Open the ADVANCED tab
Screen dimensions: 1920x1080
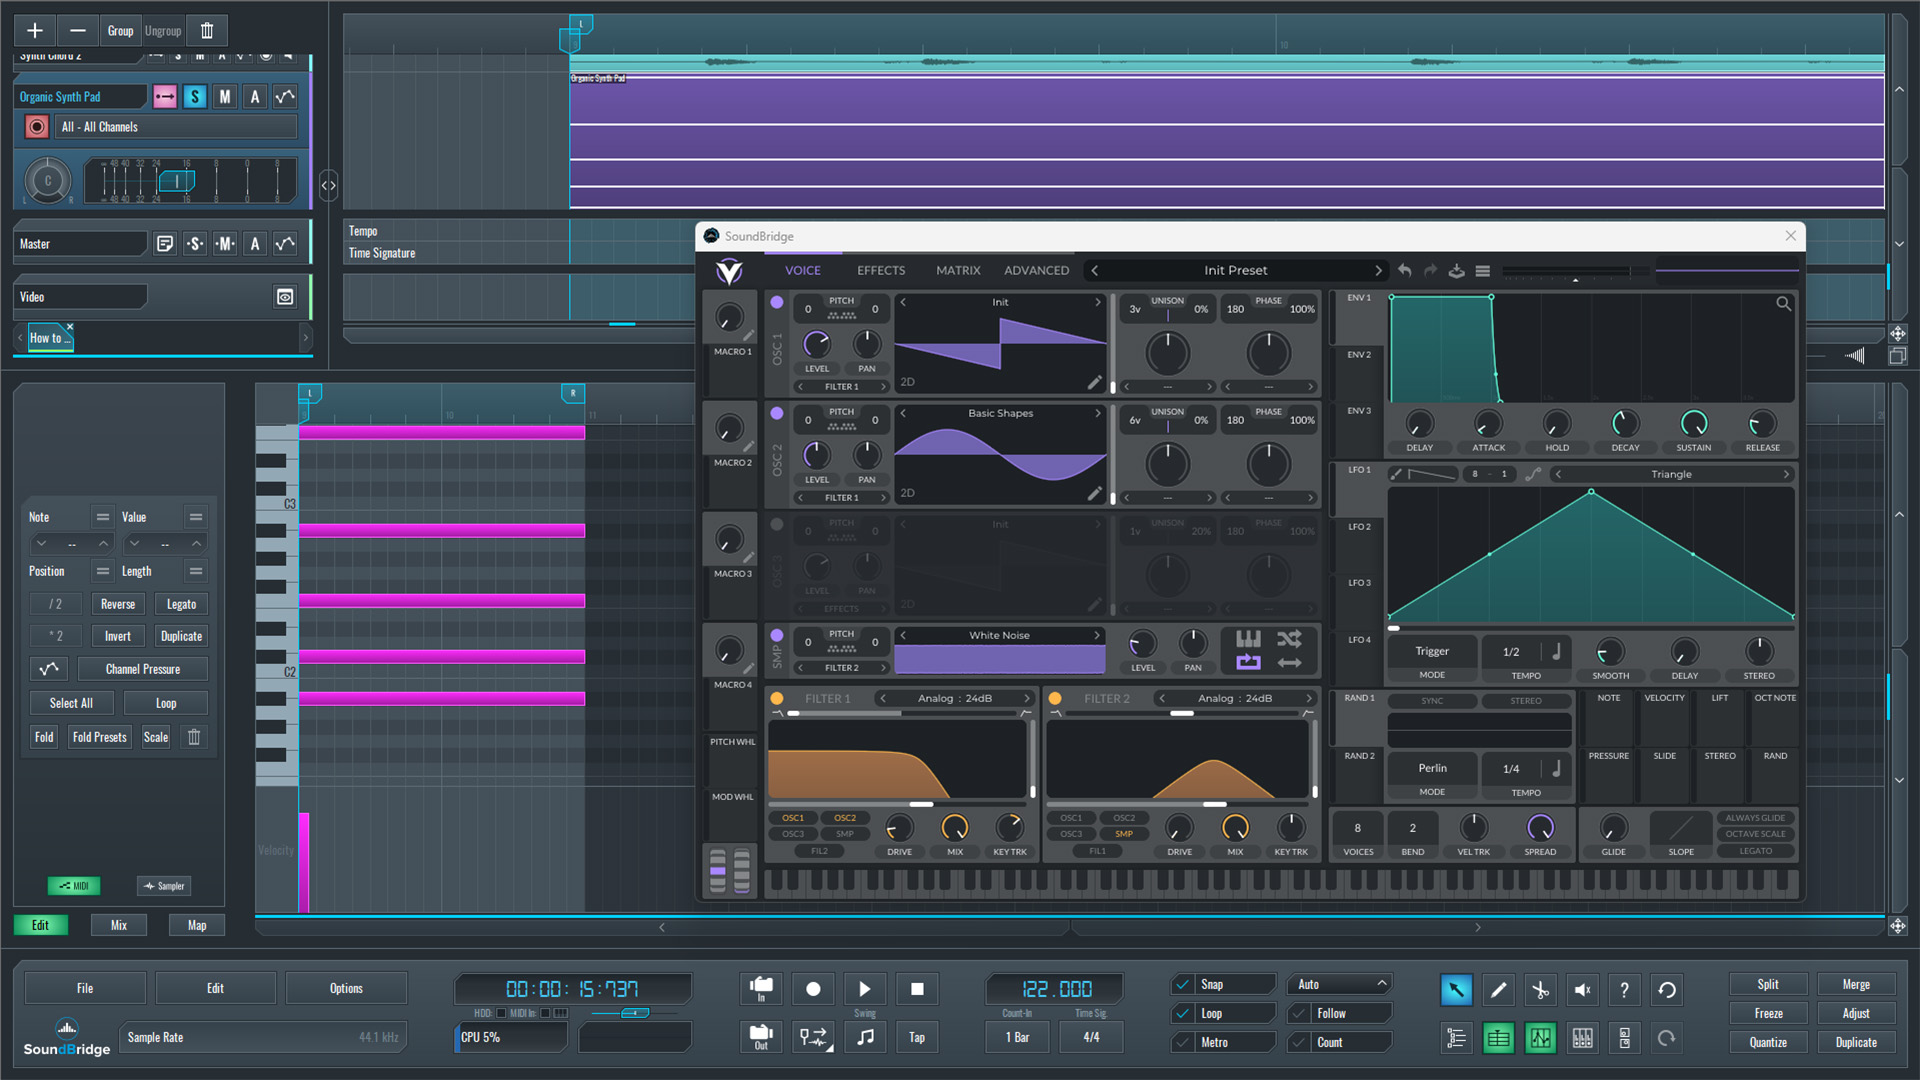(x=1036, y=270)
